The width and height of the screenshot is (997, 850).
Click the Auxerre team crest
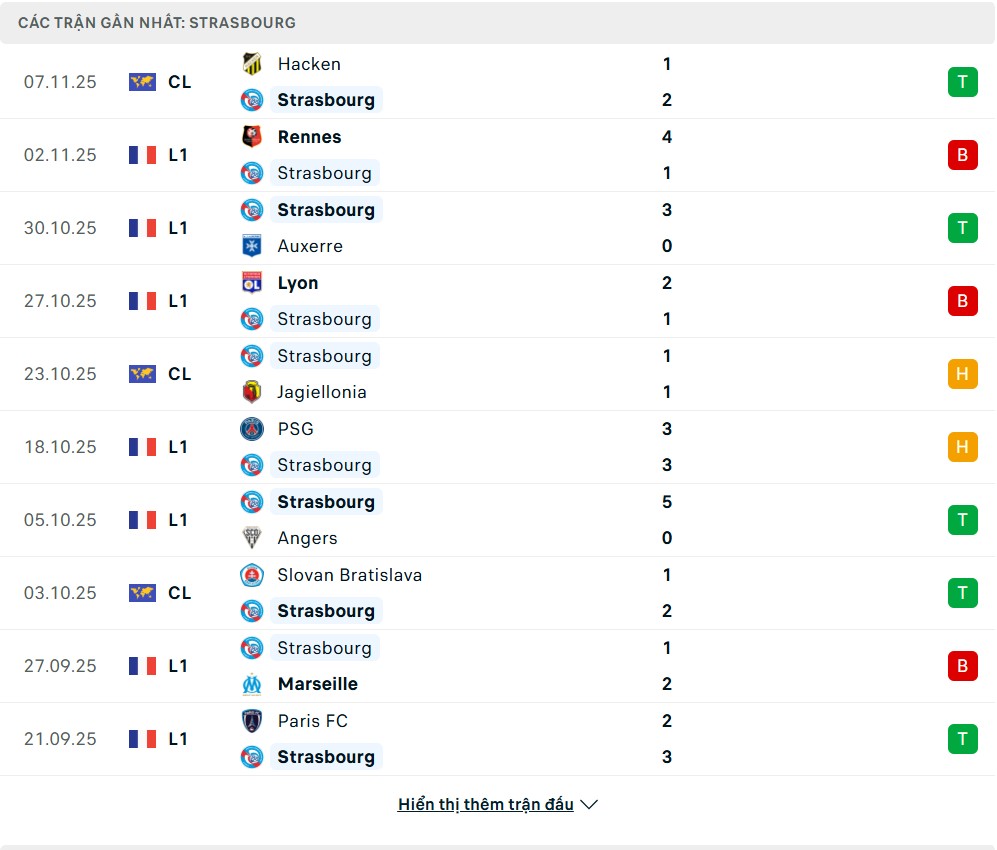(252, 246)
